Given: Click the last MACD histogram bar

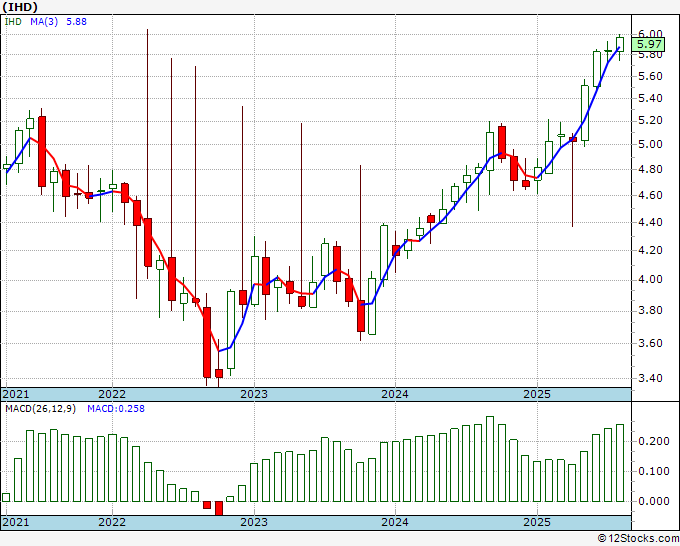Looking at the screenshot, I should (620, 463).
